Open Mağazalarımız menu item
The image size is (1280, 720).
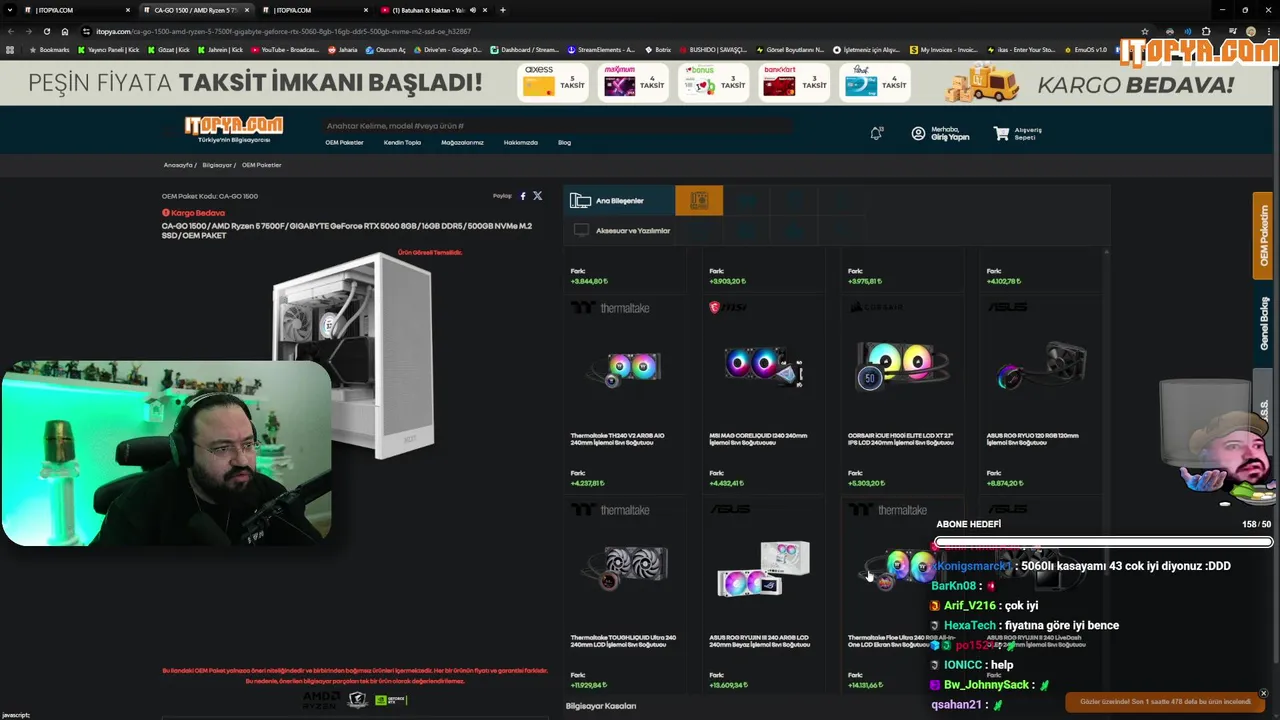[x=462, y=142]
